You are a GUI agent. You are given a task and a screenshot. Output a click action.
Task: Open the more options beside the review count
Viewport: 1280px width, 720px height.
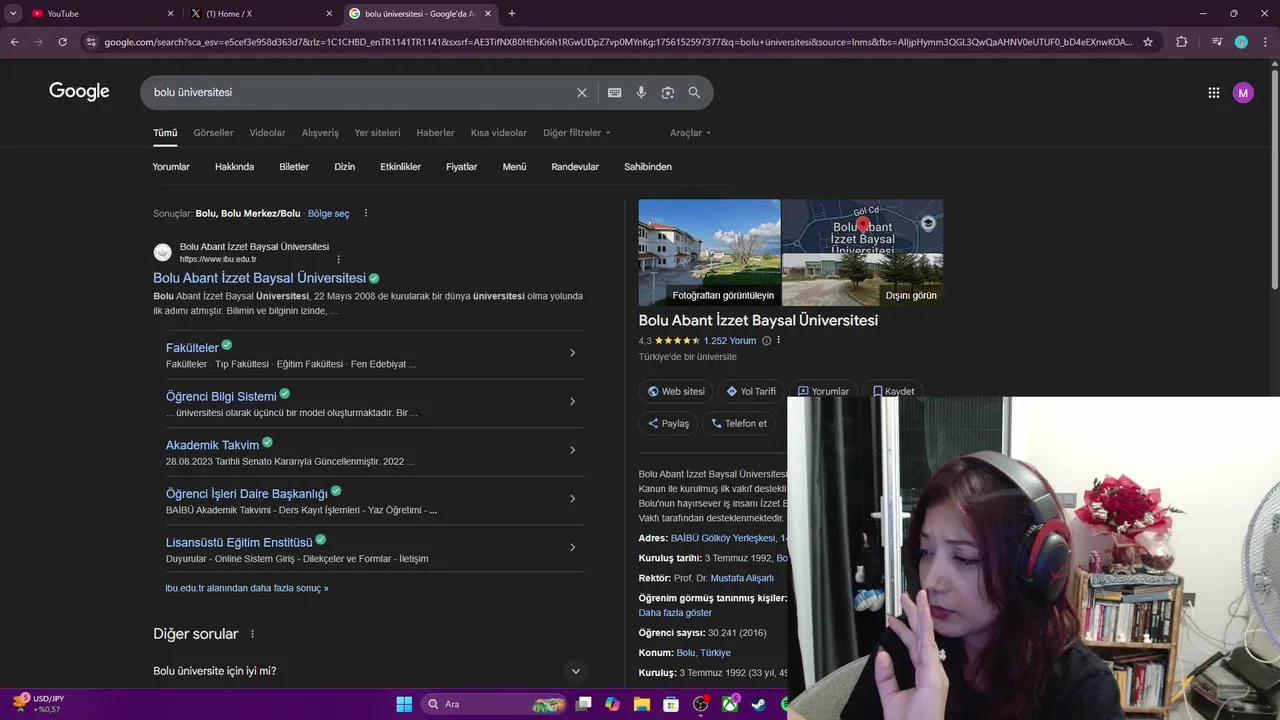pos(778,340)
